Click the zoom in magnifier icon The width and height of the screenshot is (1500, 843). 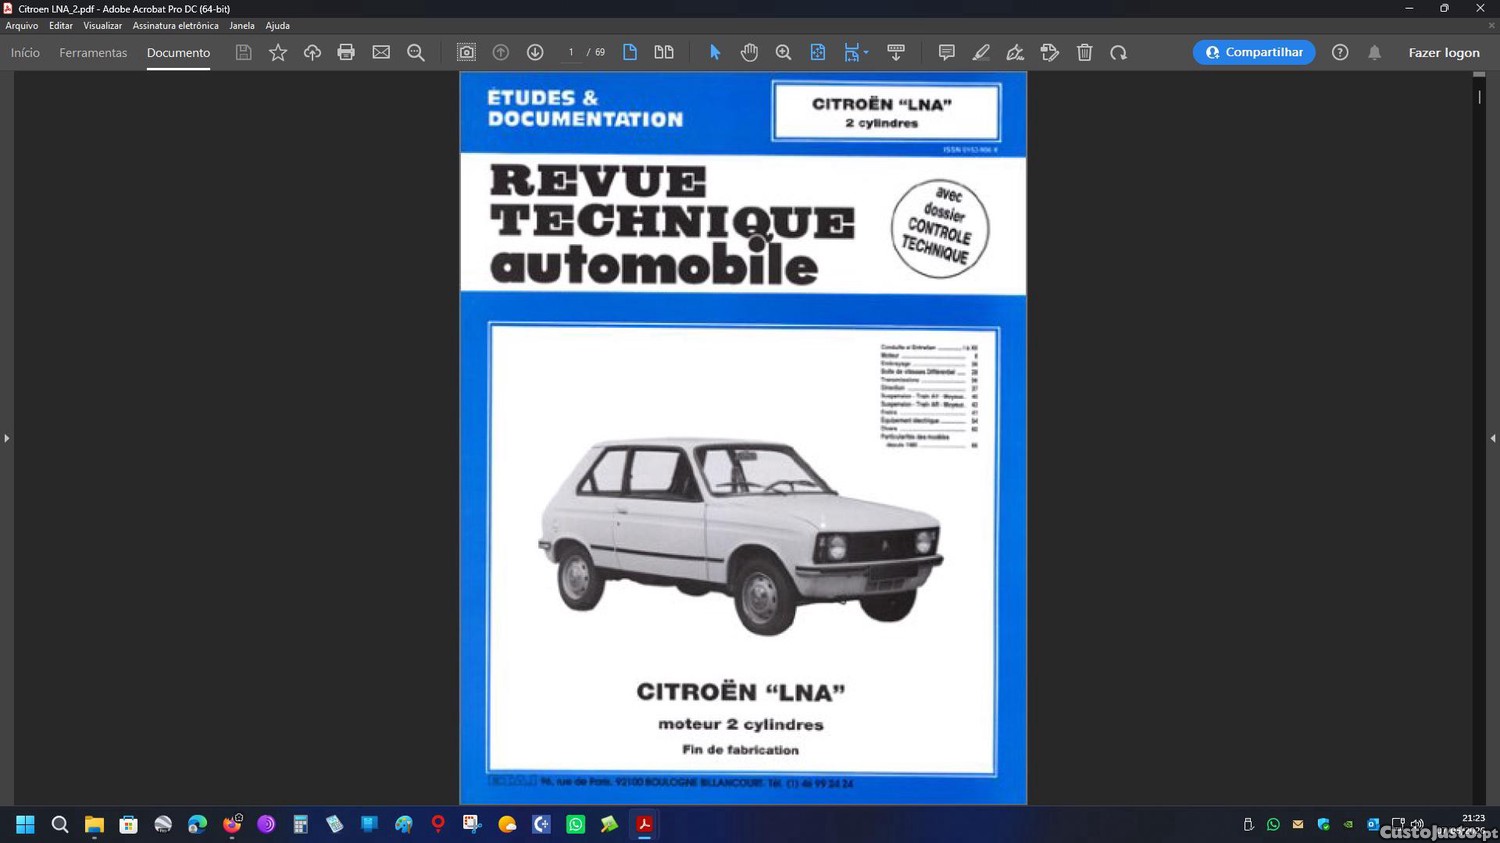tap(783, 52)
